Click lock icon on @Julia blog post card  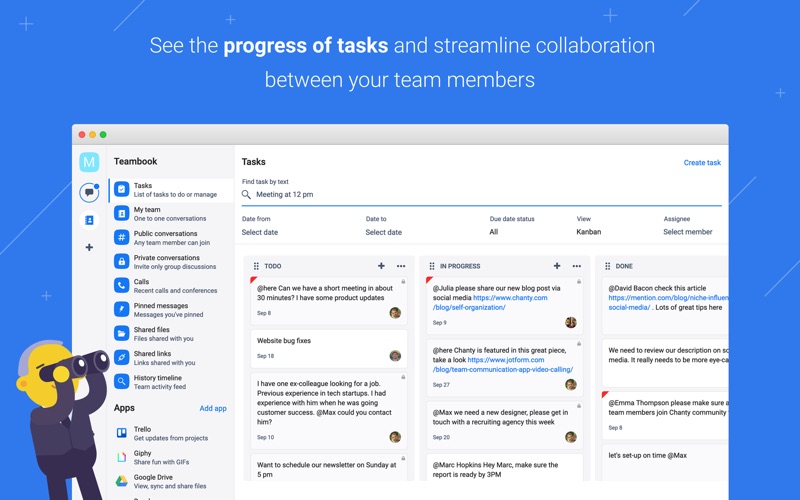click(579, 282)
